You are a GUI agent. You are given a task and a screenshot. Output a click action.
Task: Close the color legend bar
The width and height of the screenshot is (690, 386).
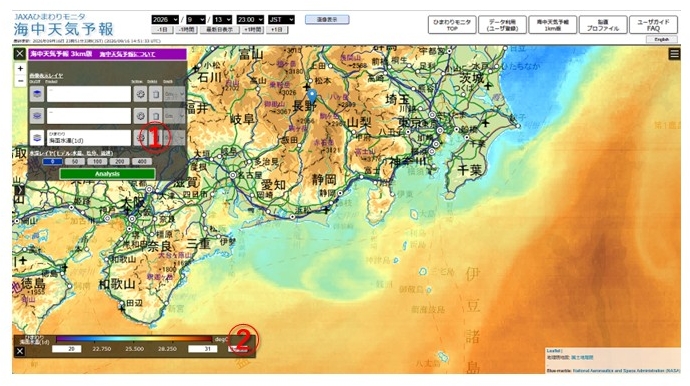coord(19,351)
